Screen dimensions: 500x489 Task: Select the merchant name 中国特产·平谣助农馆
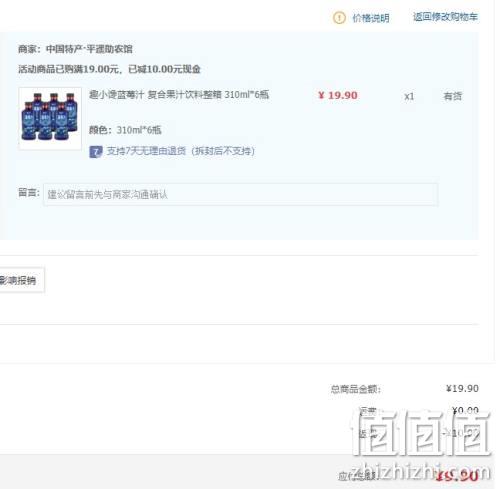(x=89, y=49)
